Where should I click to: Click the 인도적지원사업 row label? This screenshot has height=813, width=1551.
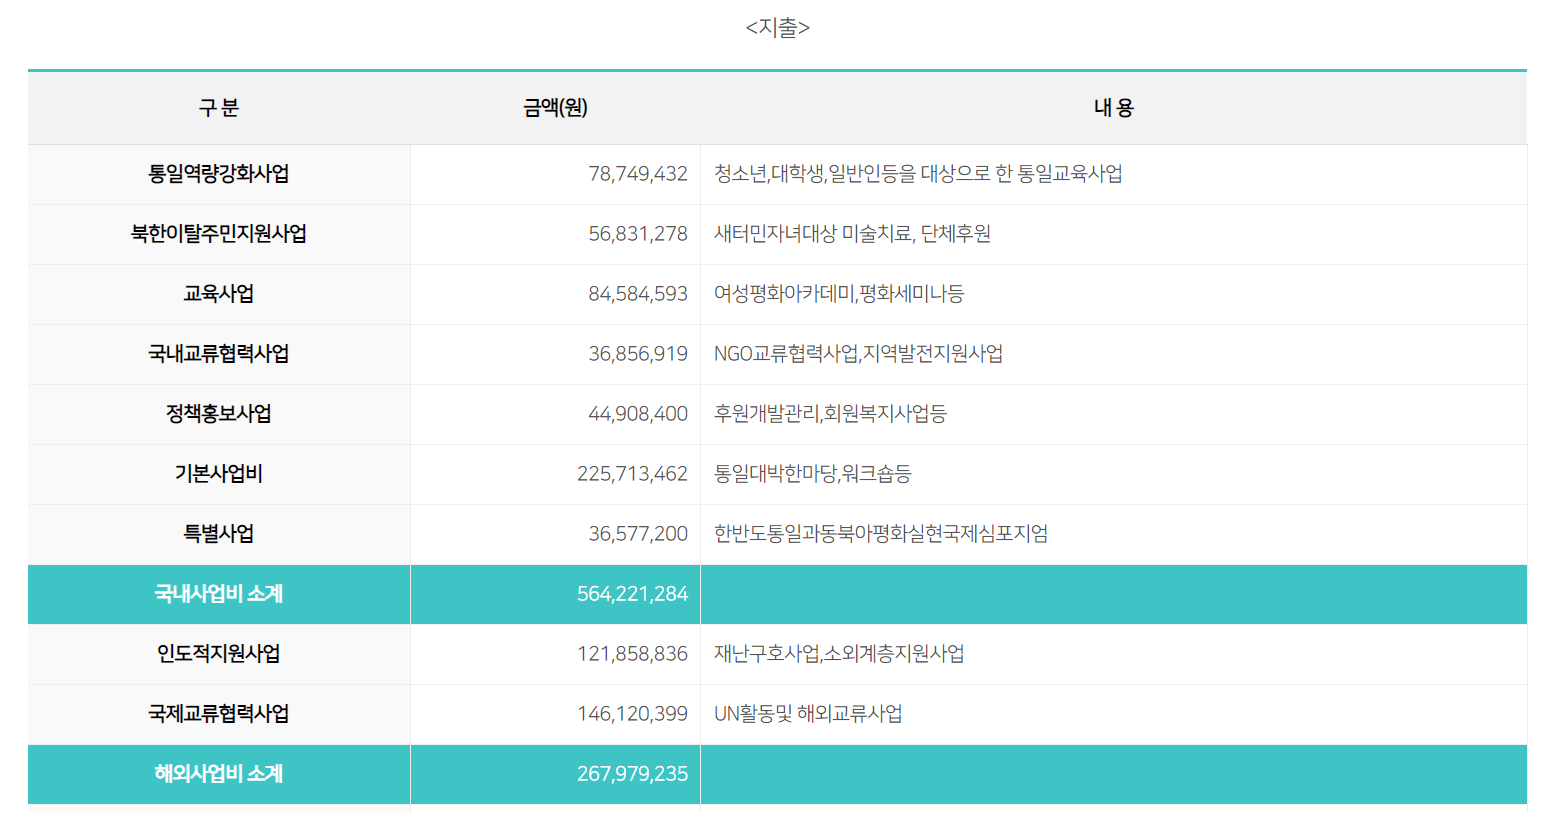point(219,654)
